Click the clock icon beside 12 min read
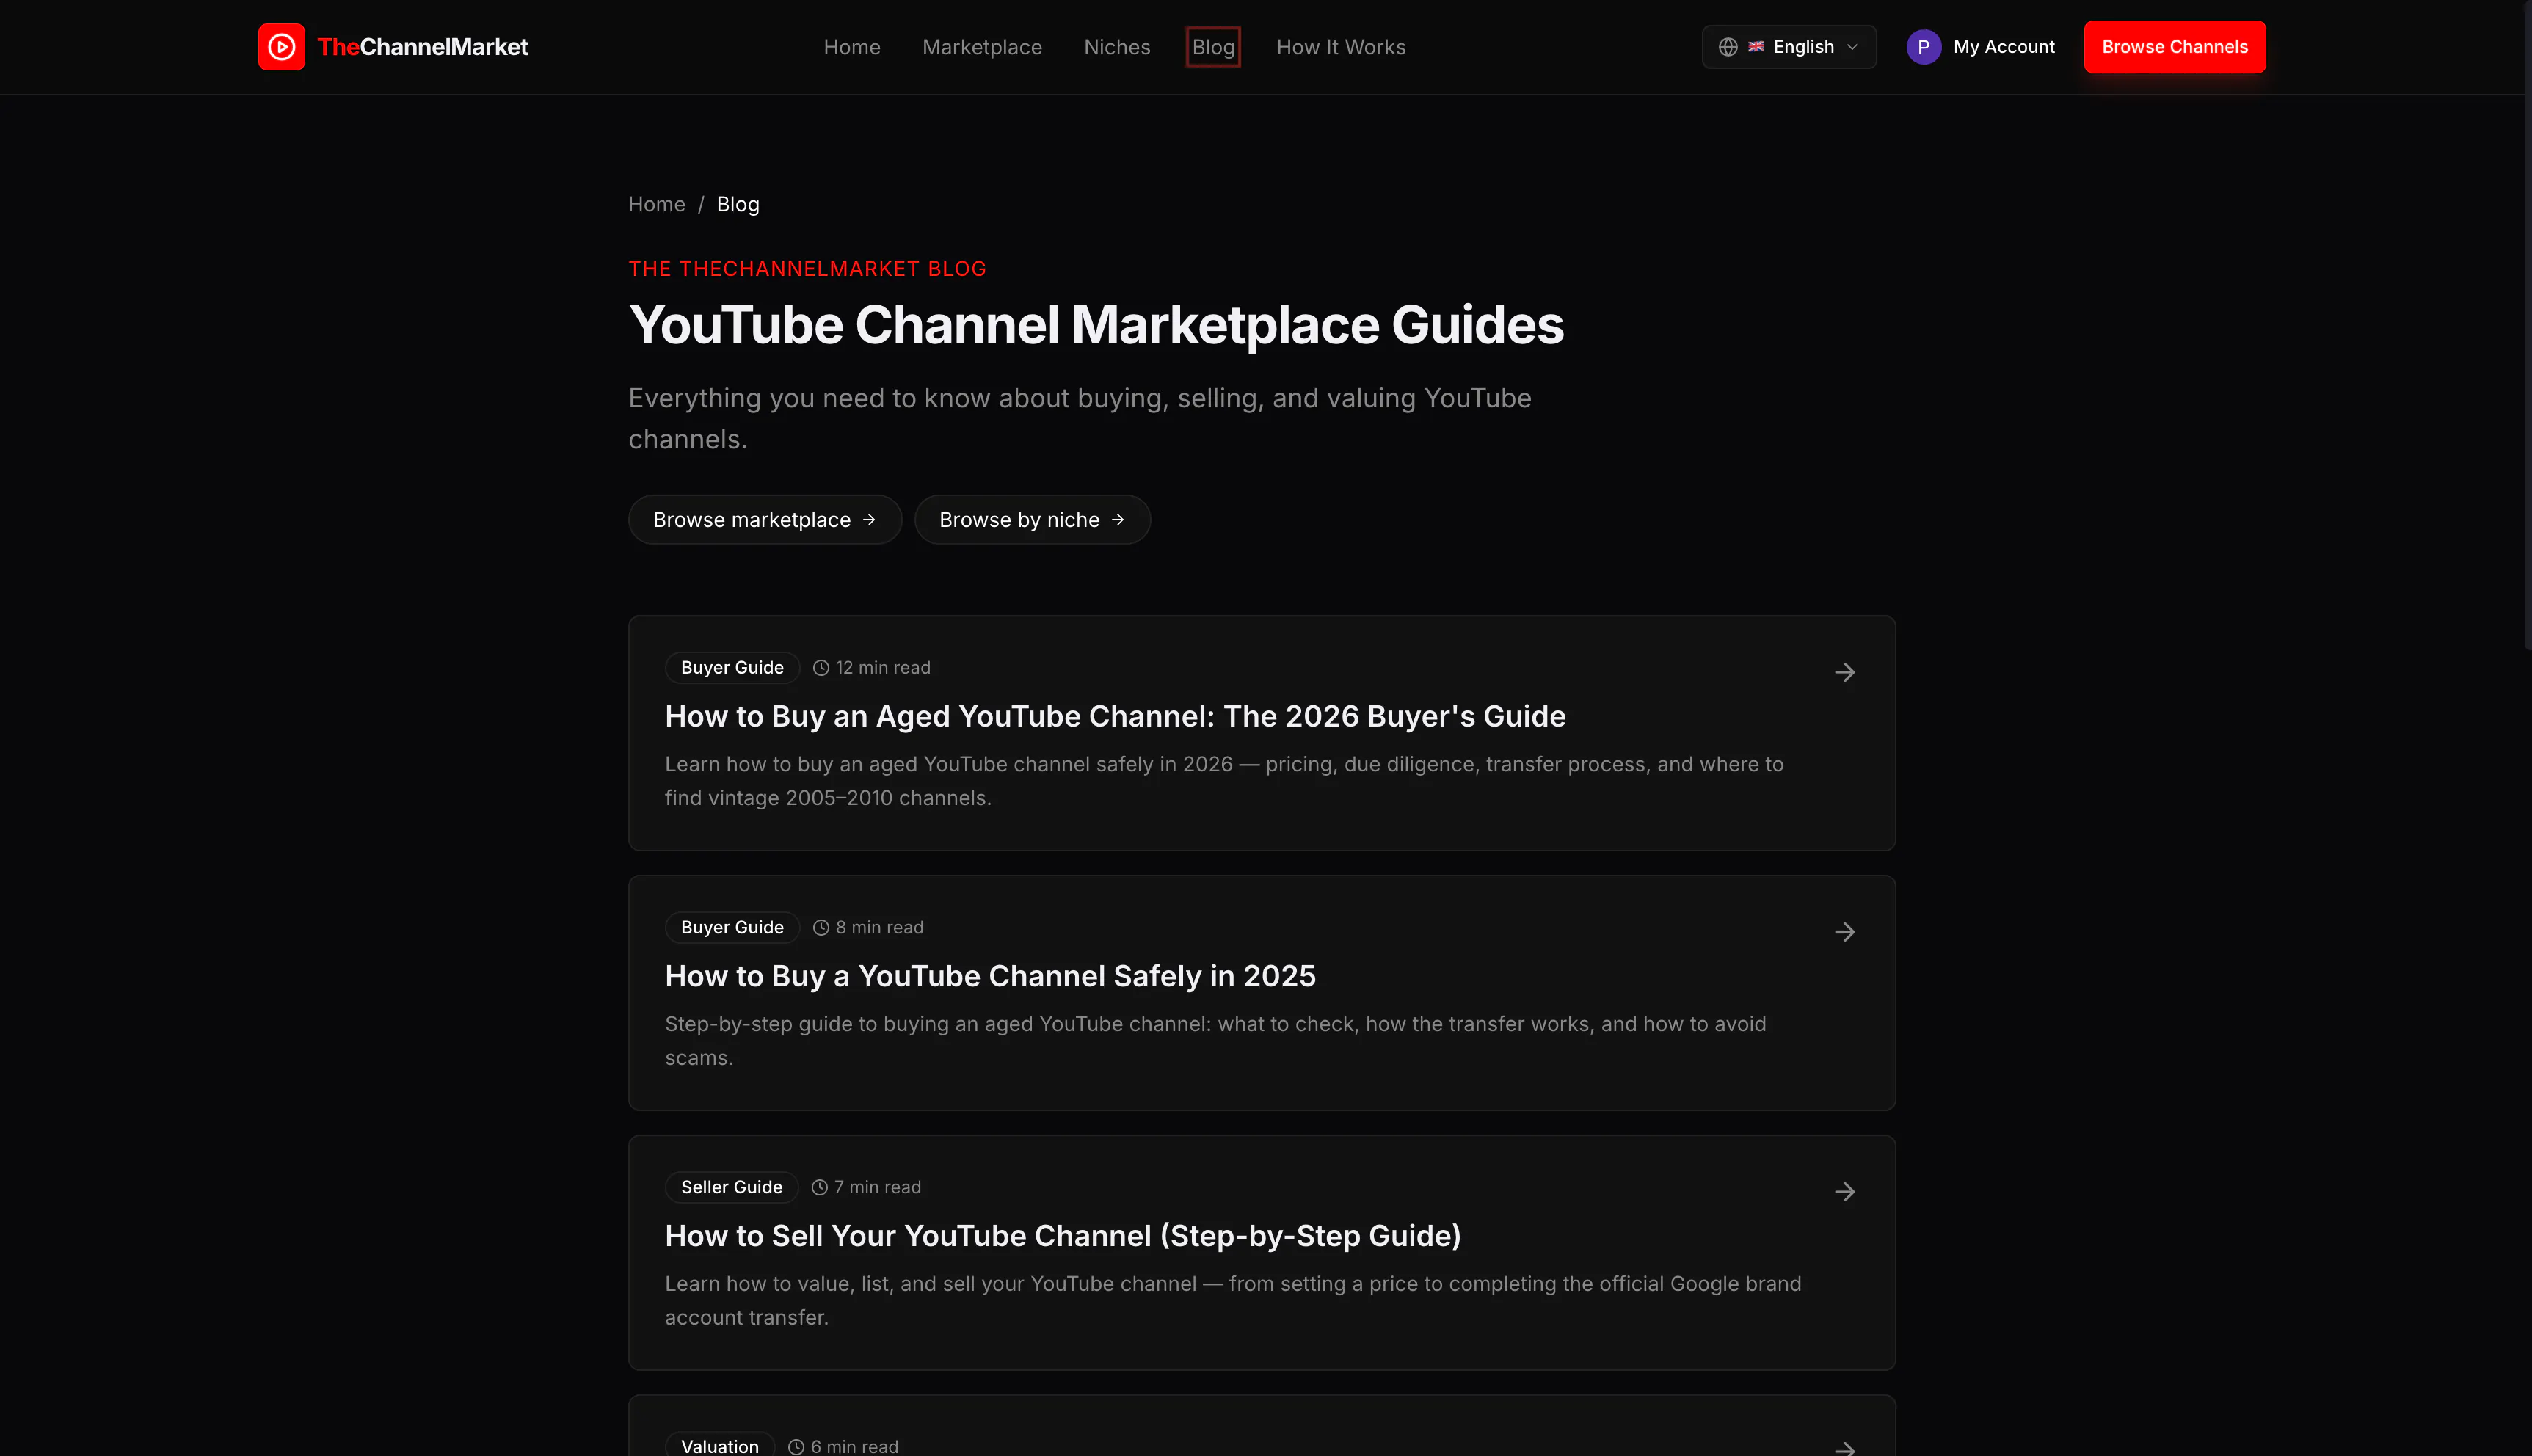 [x=821, y=668]
